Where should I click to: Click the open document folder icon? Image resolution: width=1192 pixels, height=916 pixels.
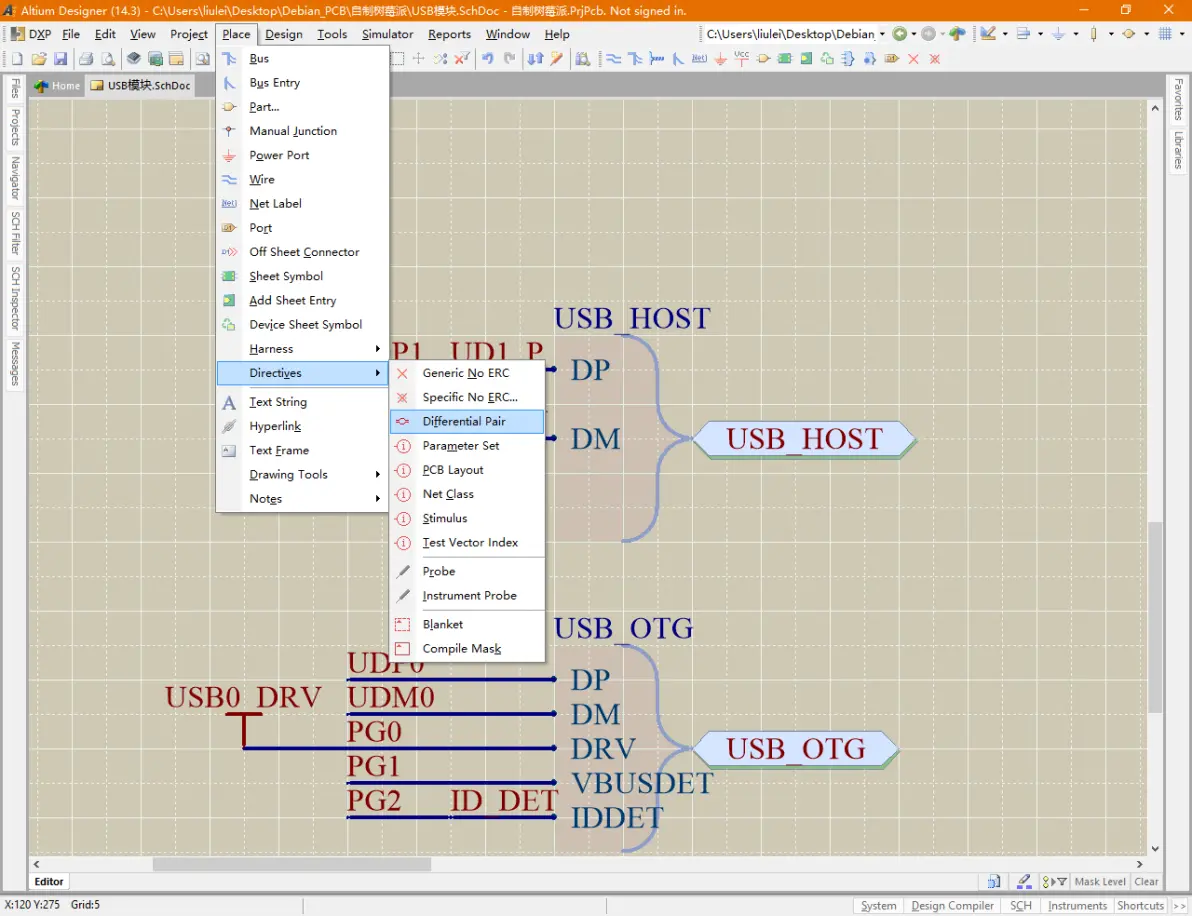(x=39, y=59)
